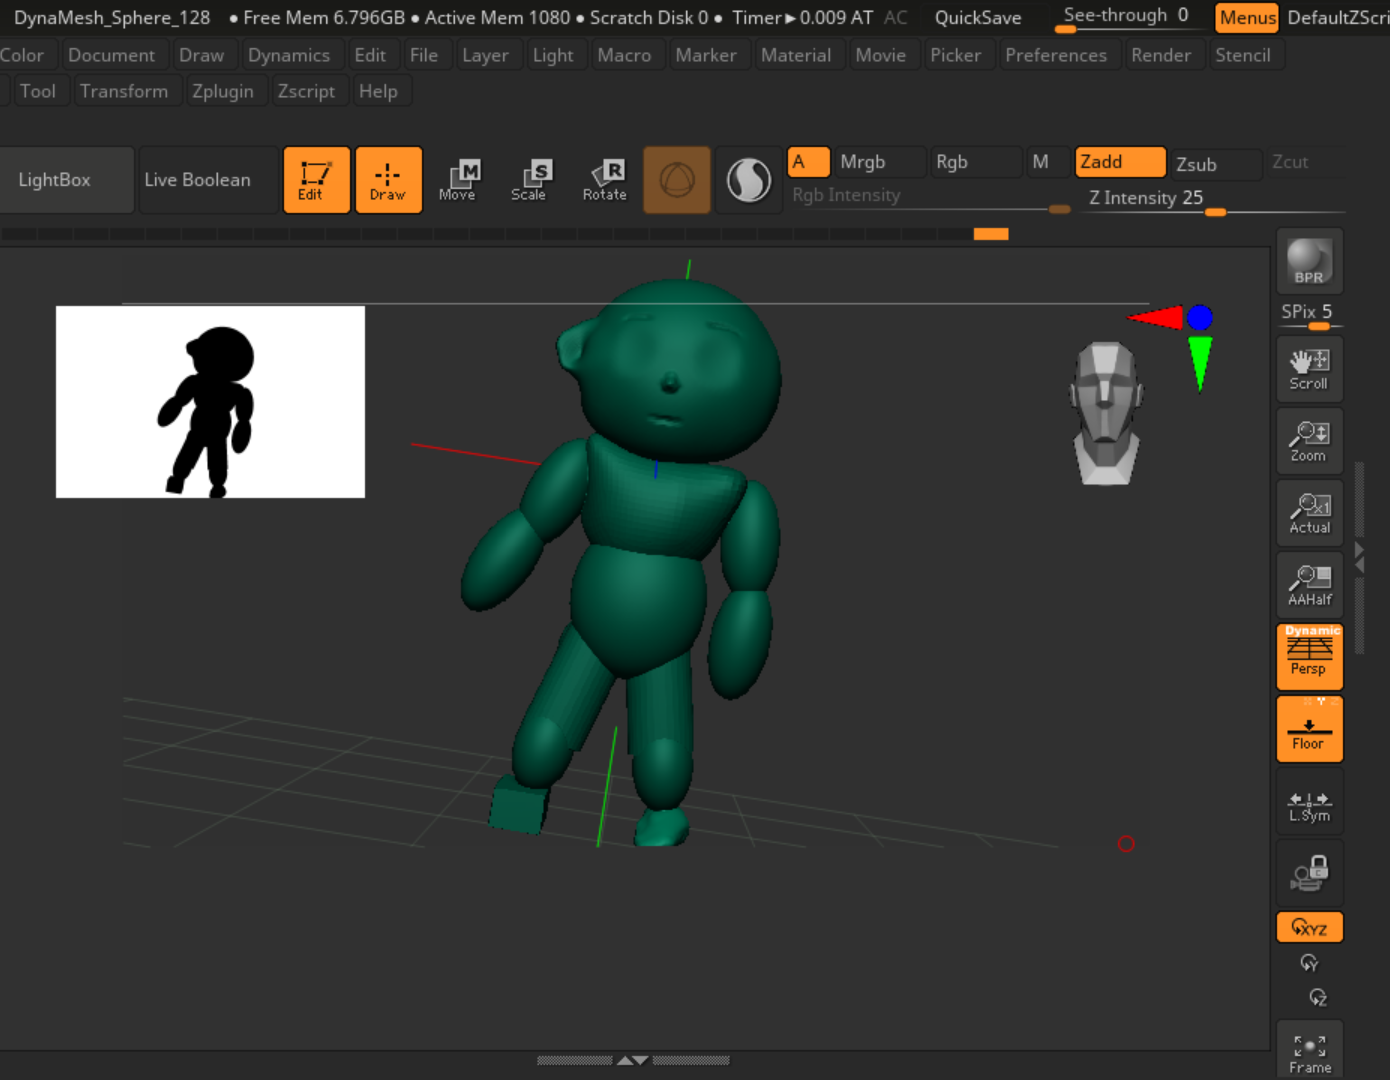Set canvas to Actual size

1309,513
